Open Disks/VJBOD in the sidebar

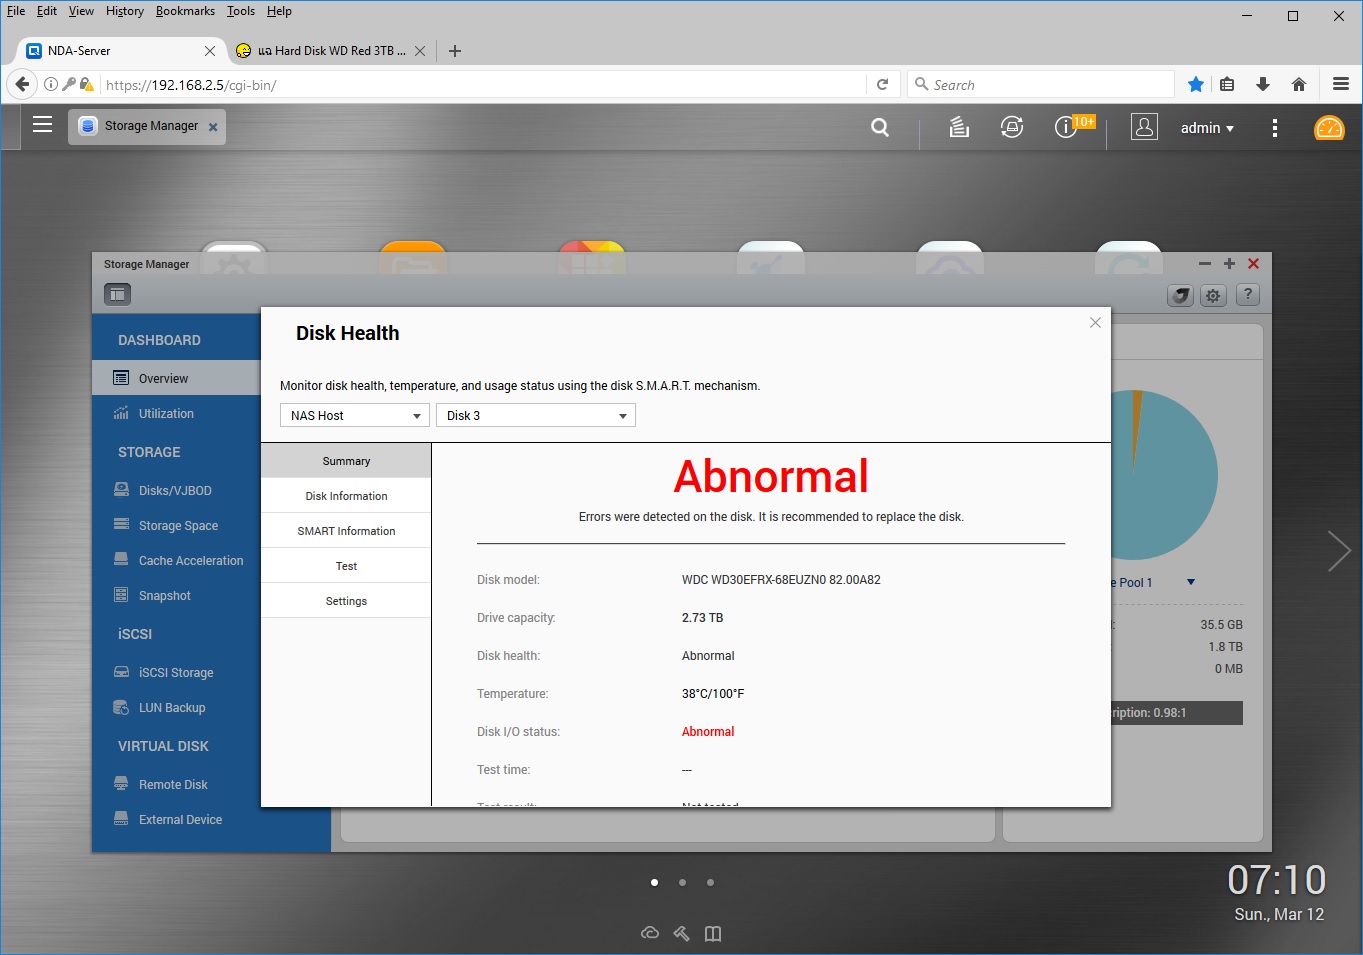[x=176, y=490]
